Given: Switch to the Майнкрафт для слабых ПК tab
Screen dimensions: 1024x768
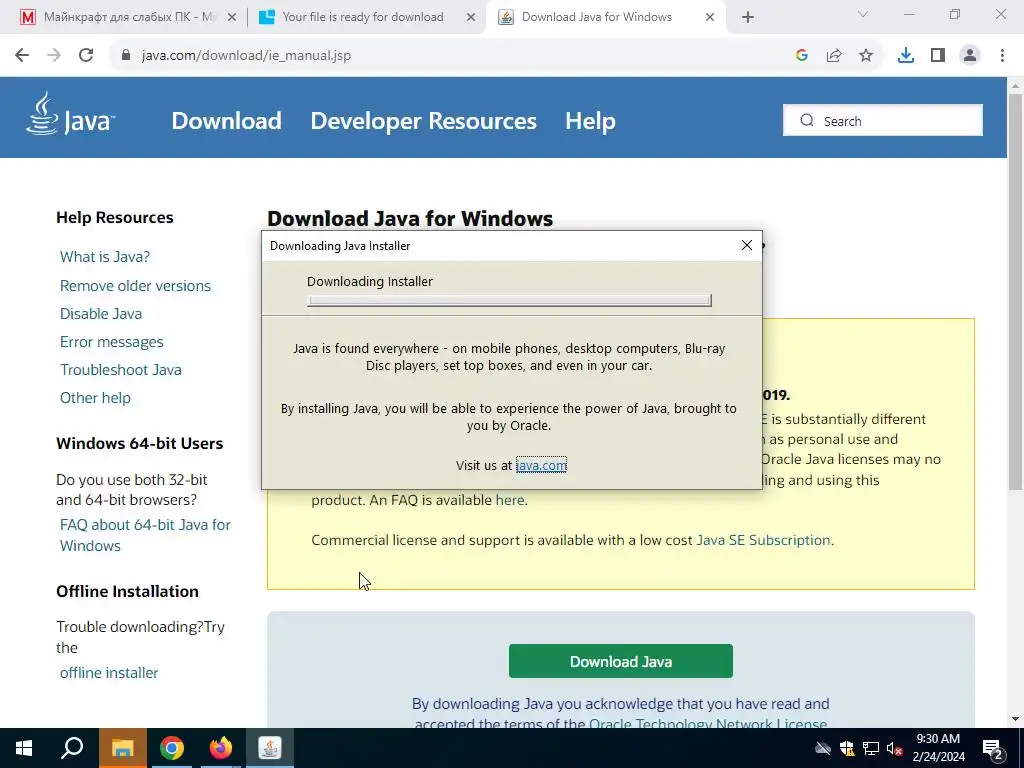Looking at the screenshot, I should pos(128,18).
